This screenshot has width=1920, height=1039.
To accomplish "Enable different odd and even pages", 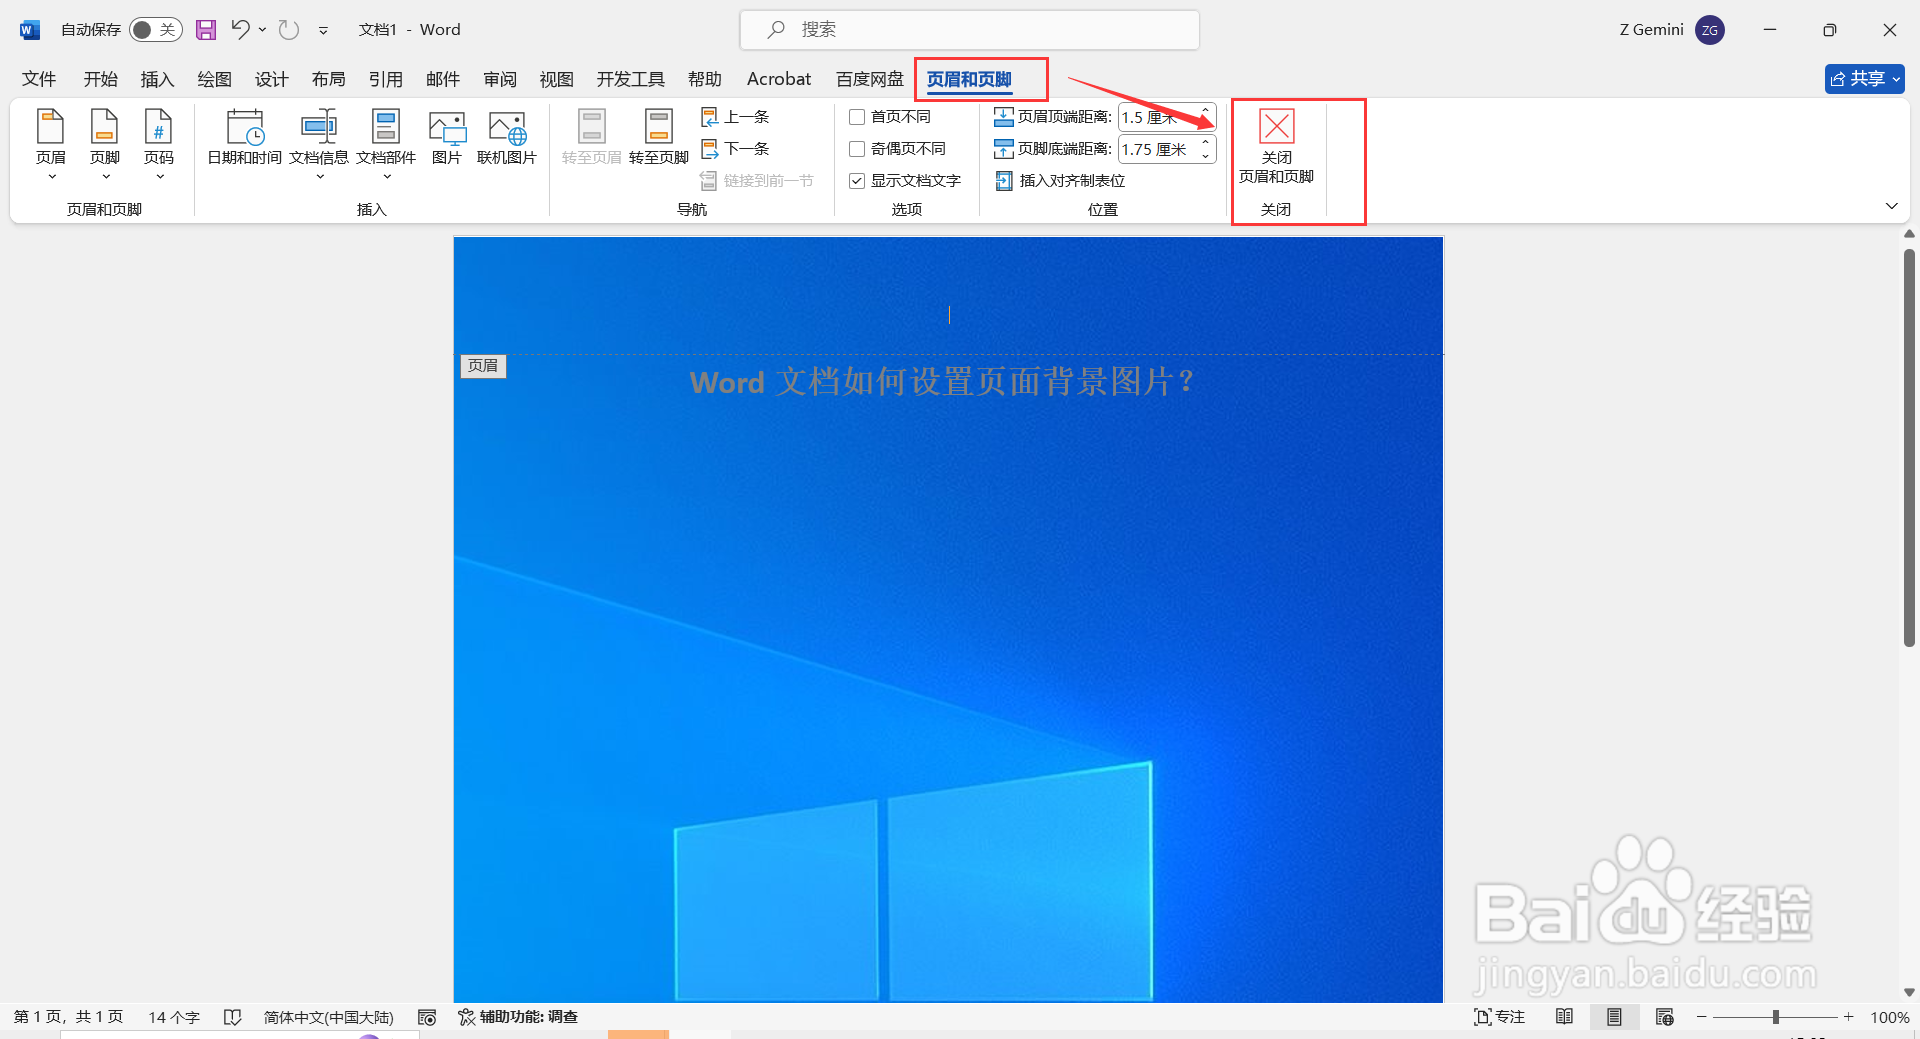I will [857, 149].
